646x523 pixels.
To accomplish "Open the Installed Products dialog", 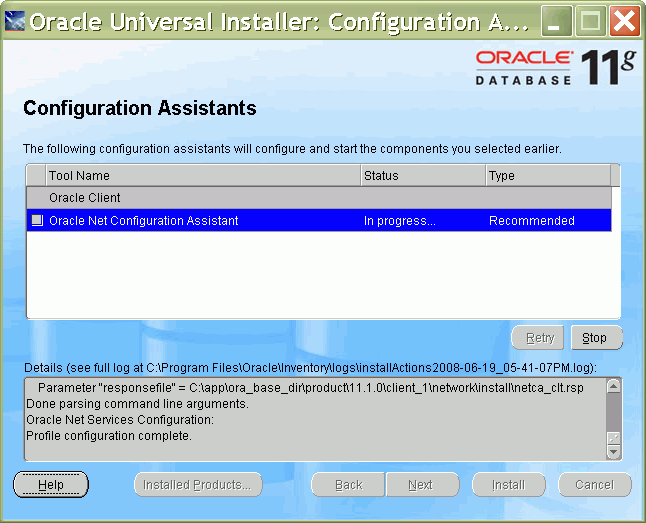I will [x=198, y=485].
